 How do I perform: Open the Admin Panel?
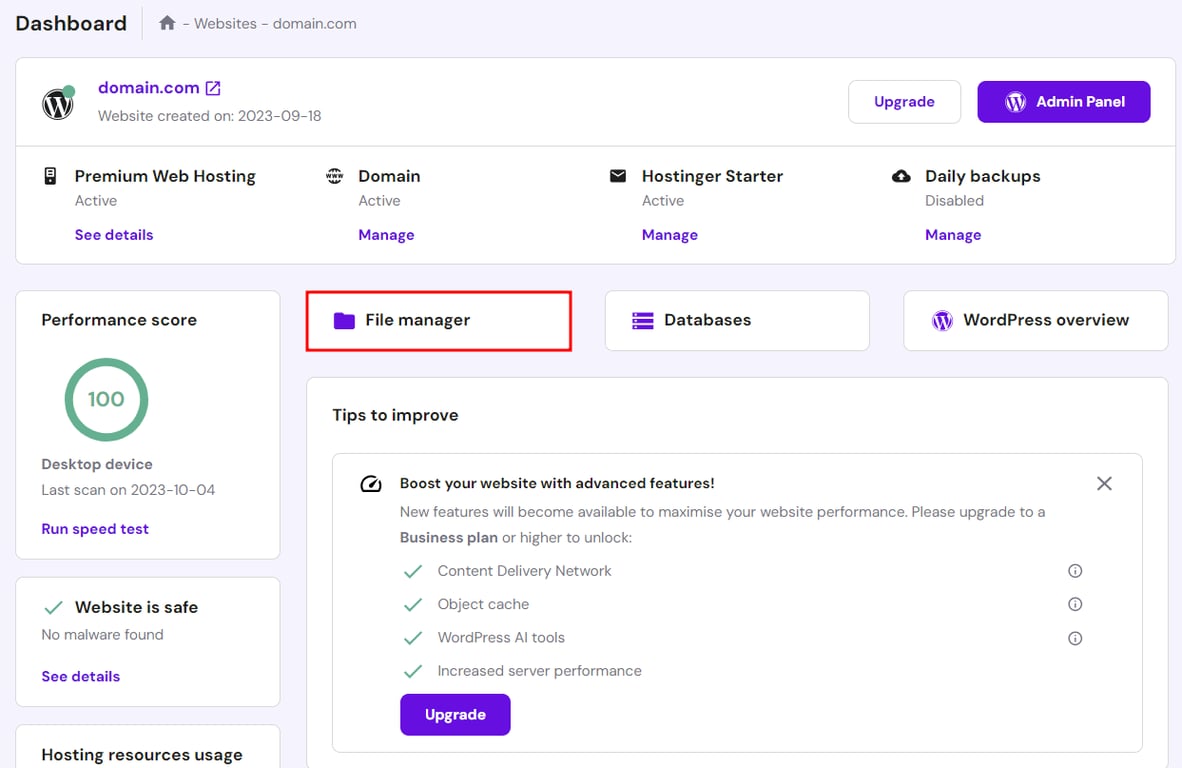(x=1063, y=101)
